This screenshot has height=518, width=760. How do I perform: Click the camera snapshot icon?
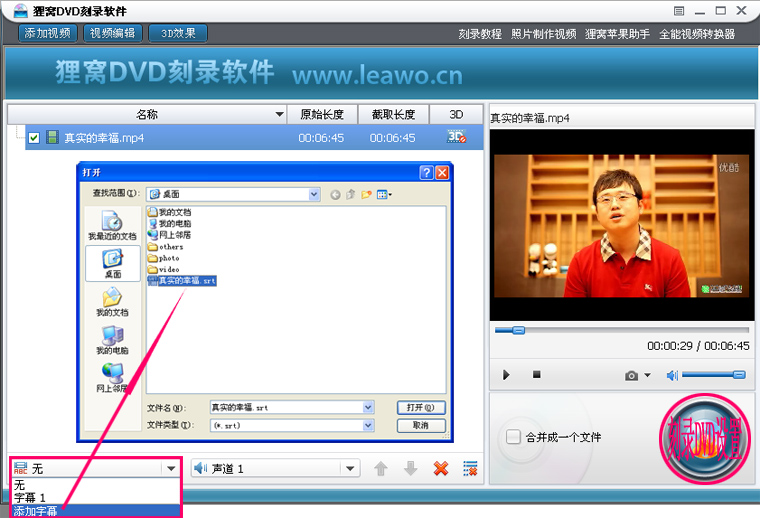click(x=631, y=376)
